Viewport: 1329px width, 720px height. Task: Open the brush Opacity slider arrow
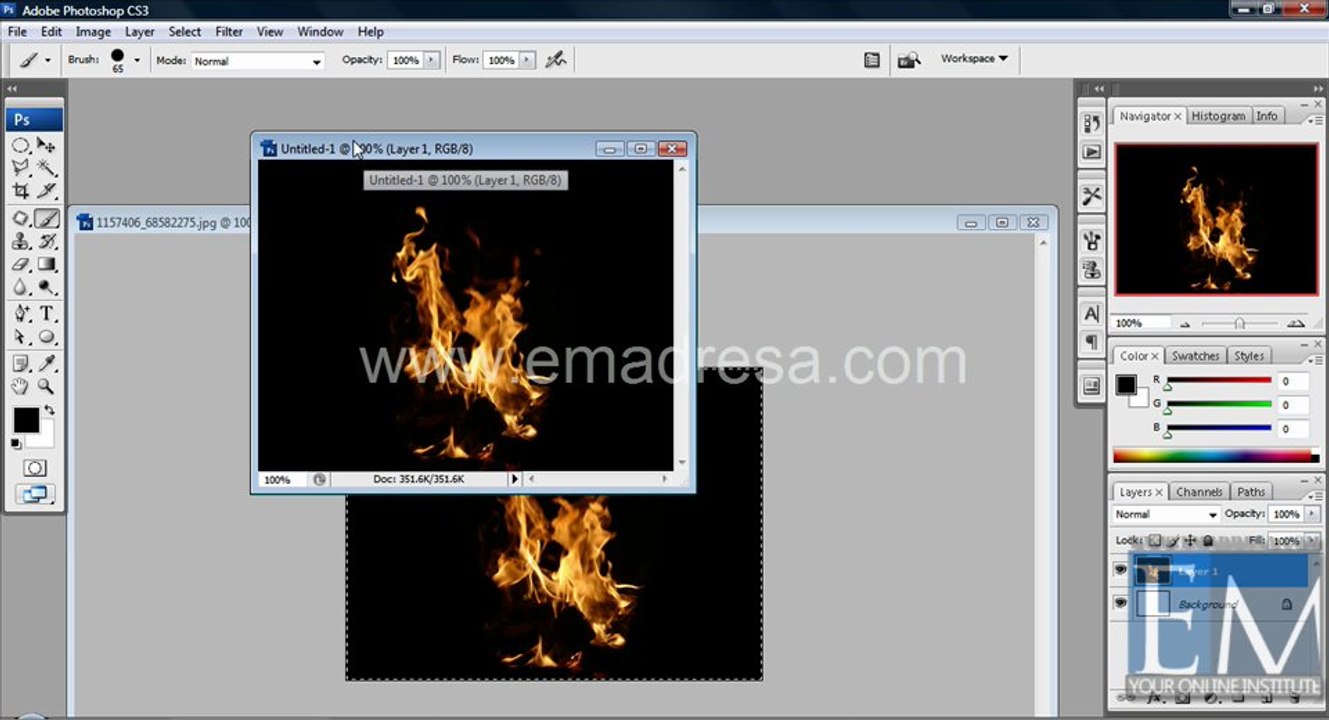(431, 60)
